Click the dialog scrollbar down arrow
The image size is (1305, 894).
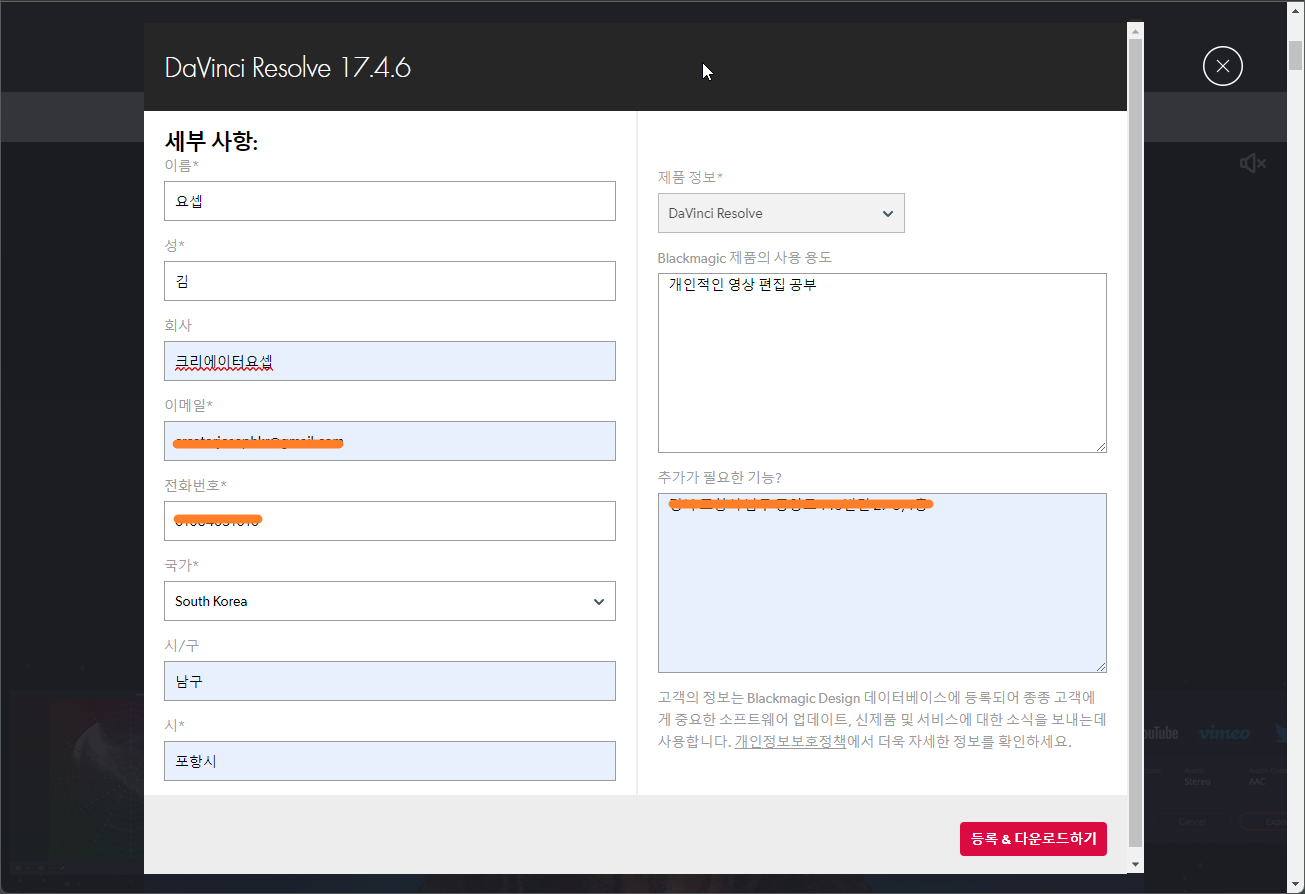pyautogui.click(x=1135, y=864)
